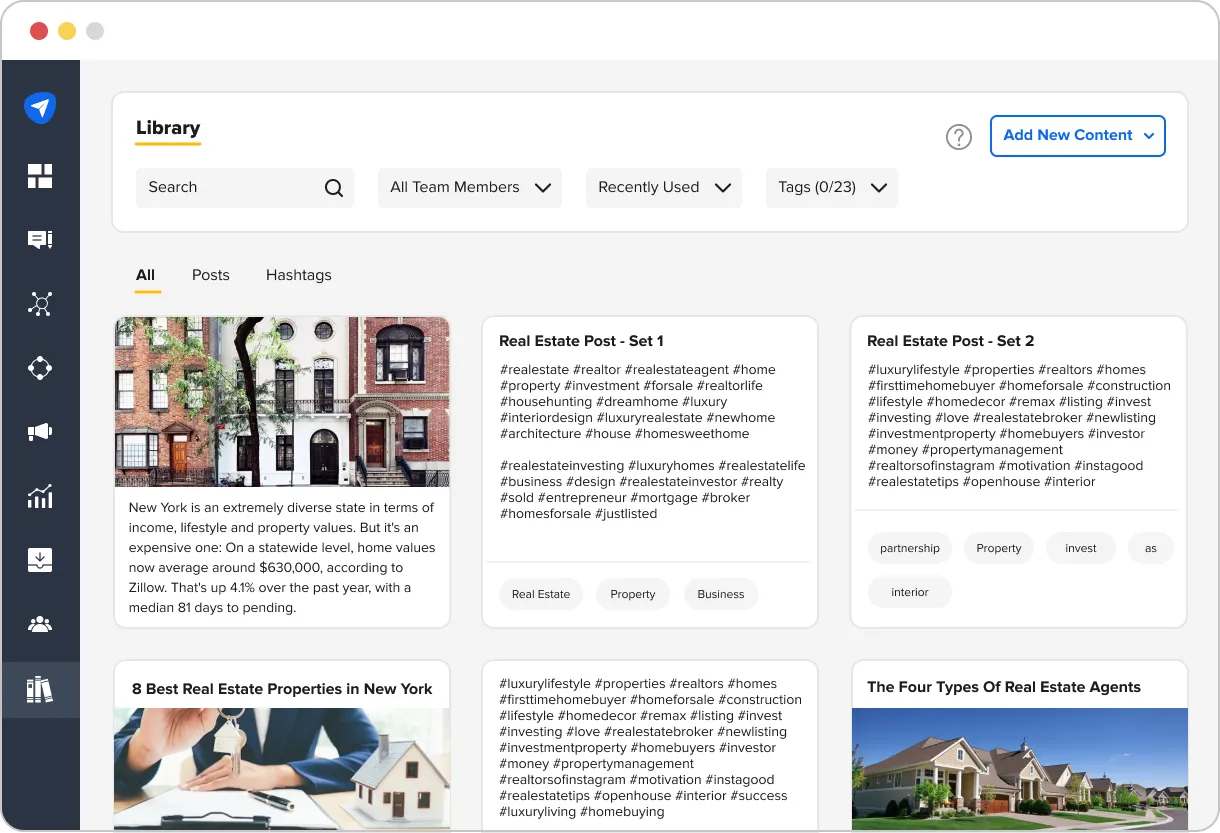
Task: Expand the All Team Members dropdown
Action: [470, 188]
